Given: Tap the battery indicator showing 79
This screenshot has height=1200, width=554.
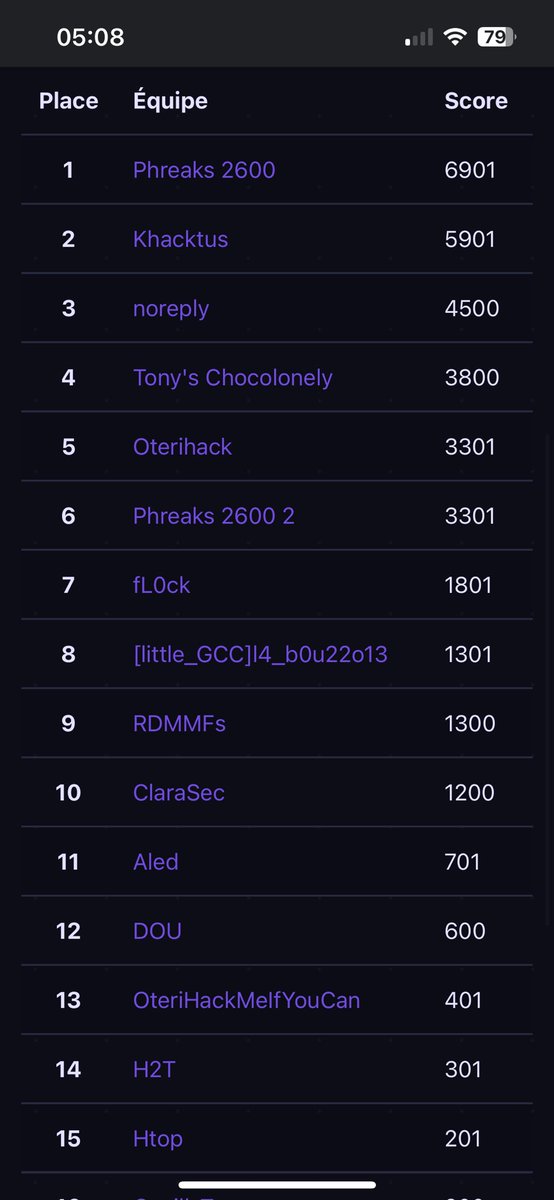Looking at the screenshot, I should click(497, 37).
